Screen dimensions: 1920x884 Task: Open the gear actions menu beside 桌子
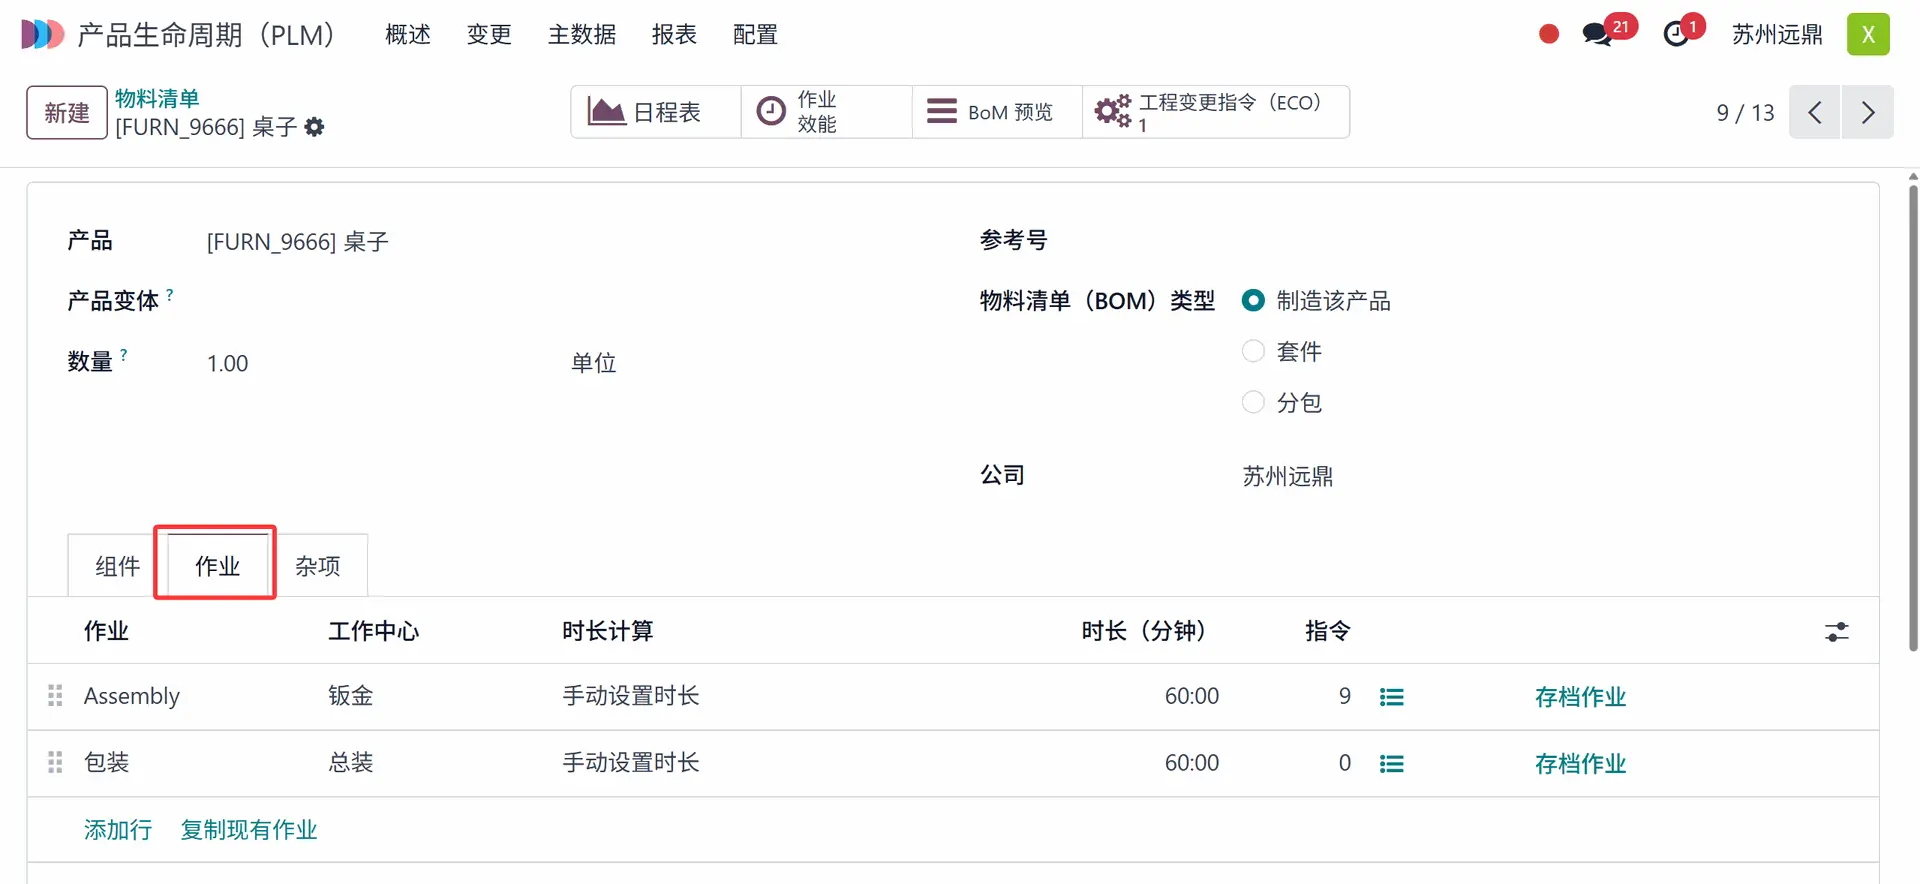click(x=314, y=127)
